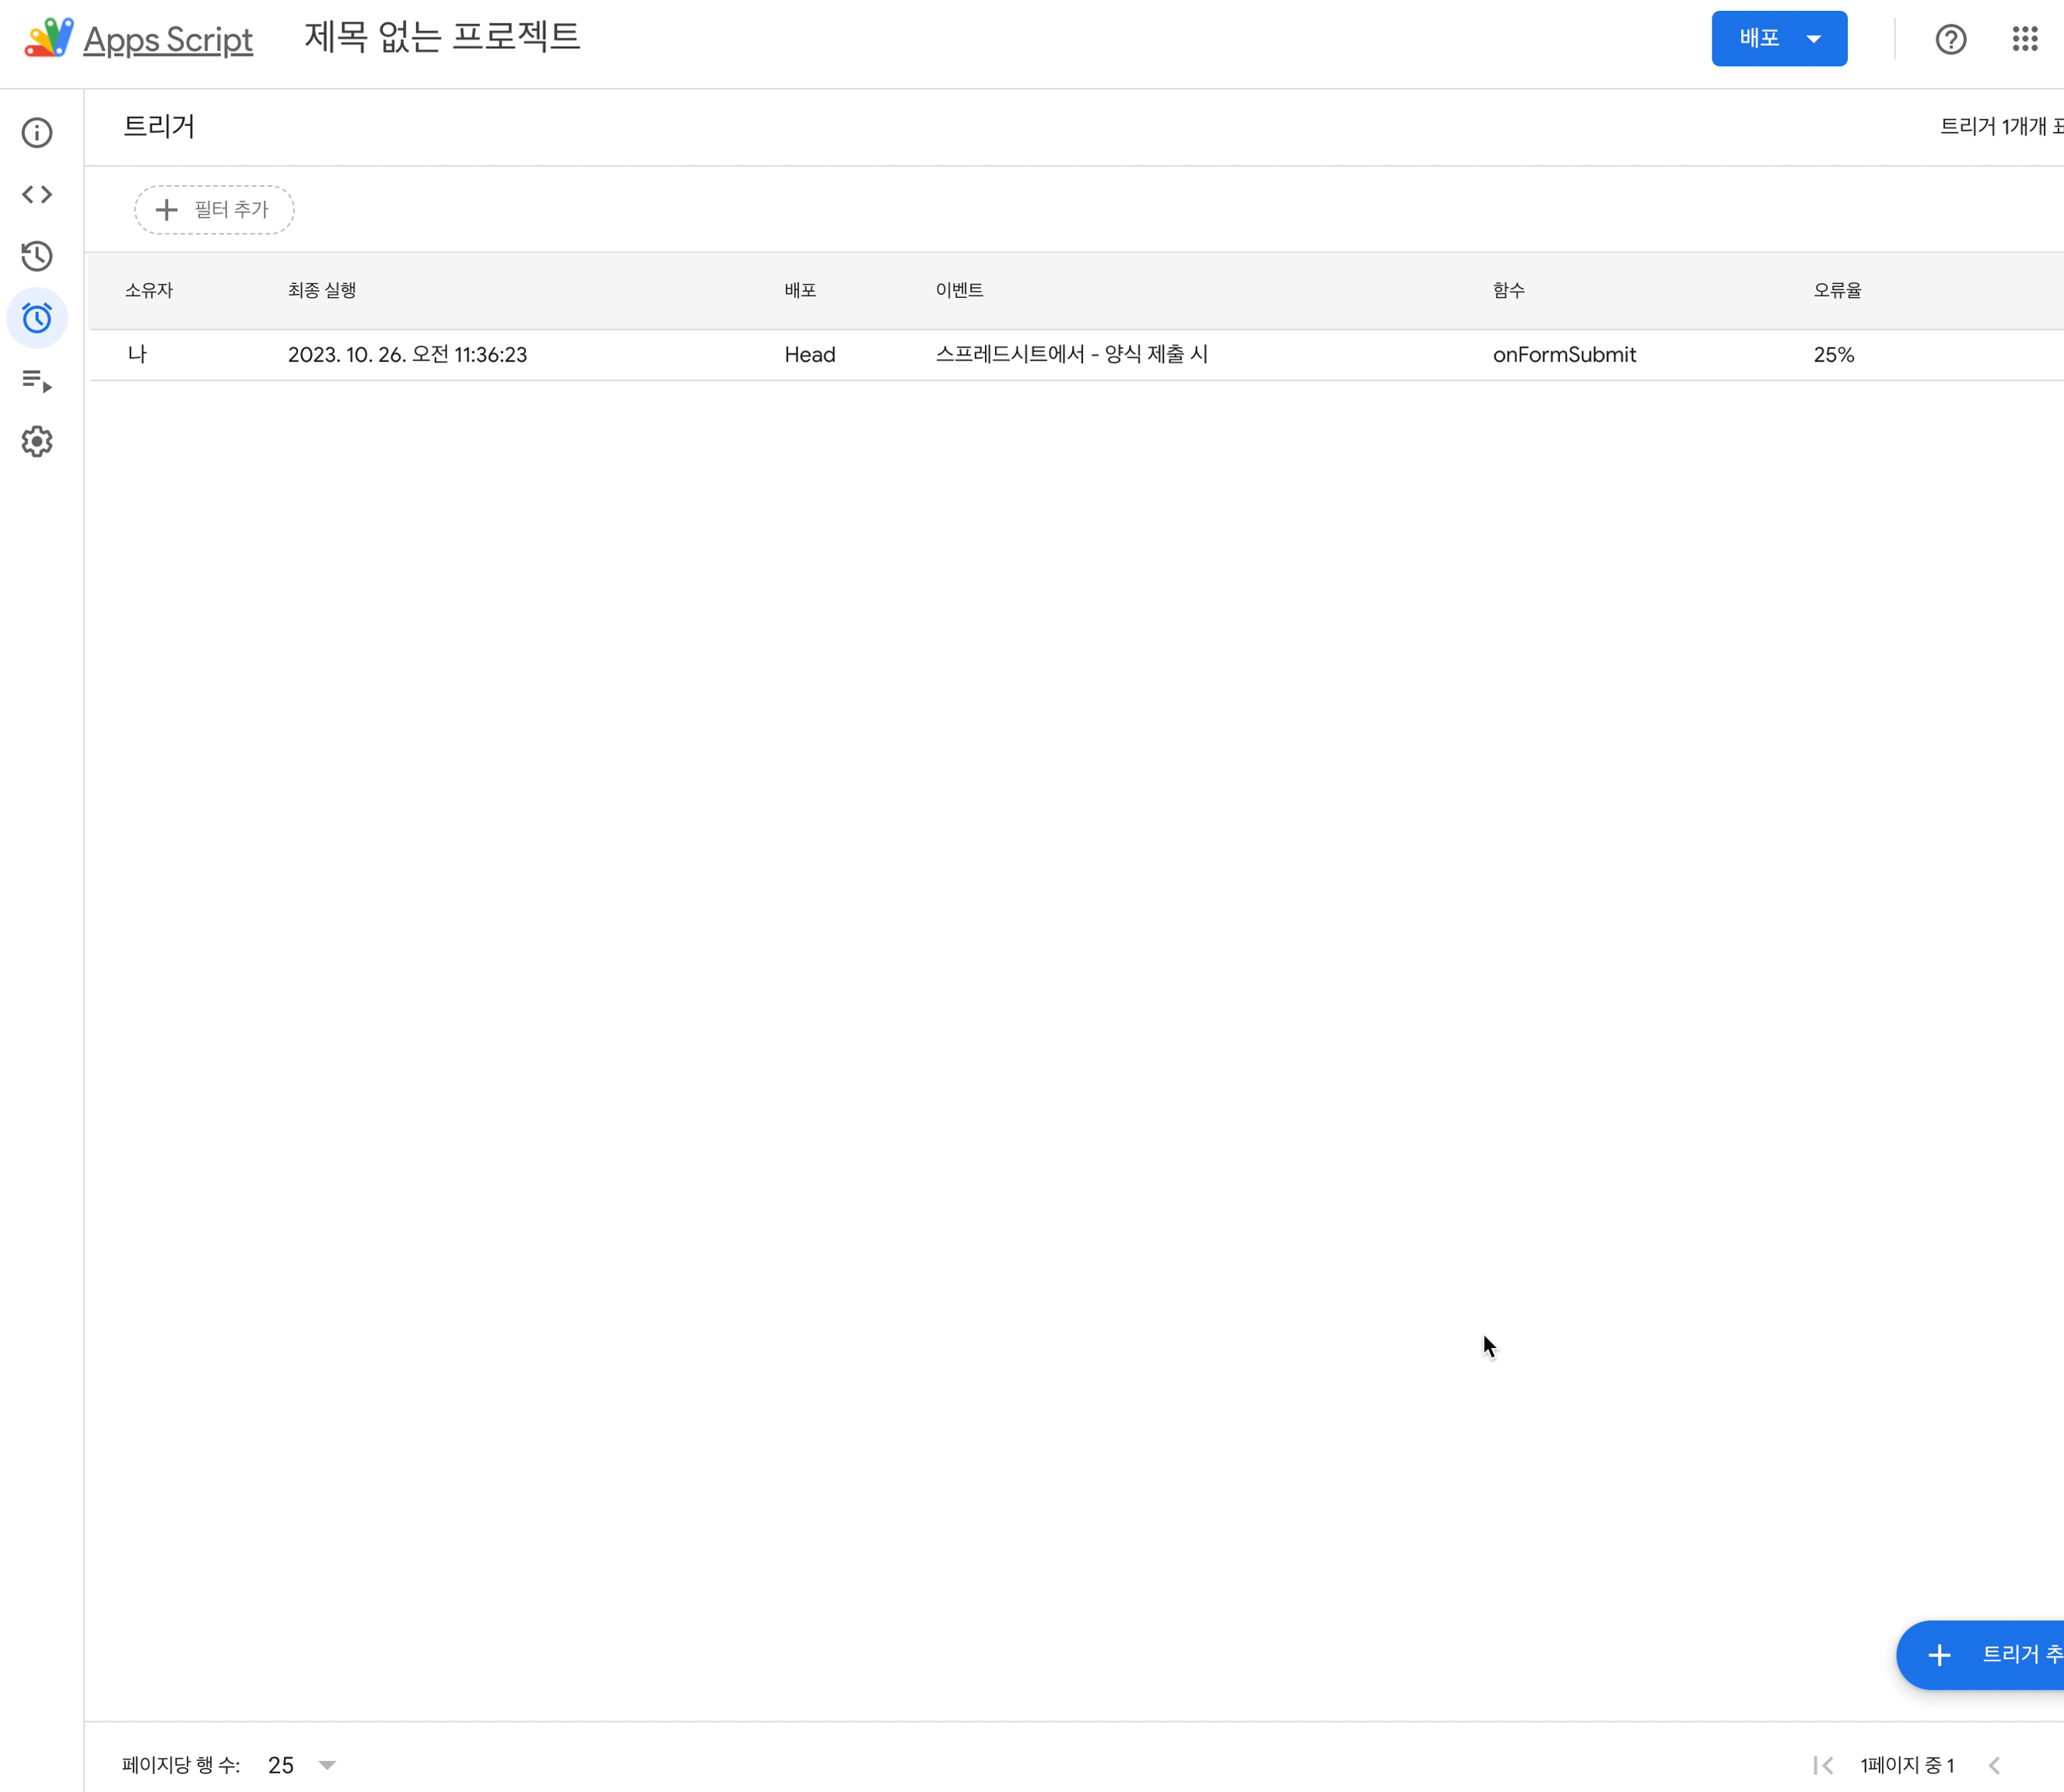2064x1792 pixels.
Task: Click the 배포 deploy dropdown button
Action: pyautogui.click(x=1779, y=39)
